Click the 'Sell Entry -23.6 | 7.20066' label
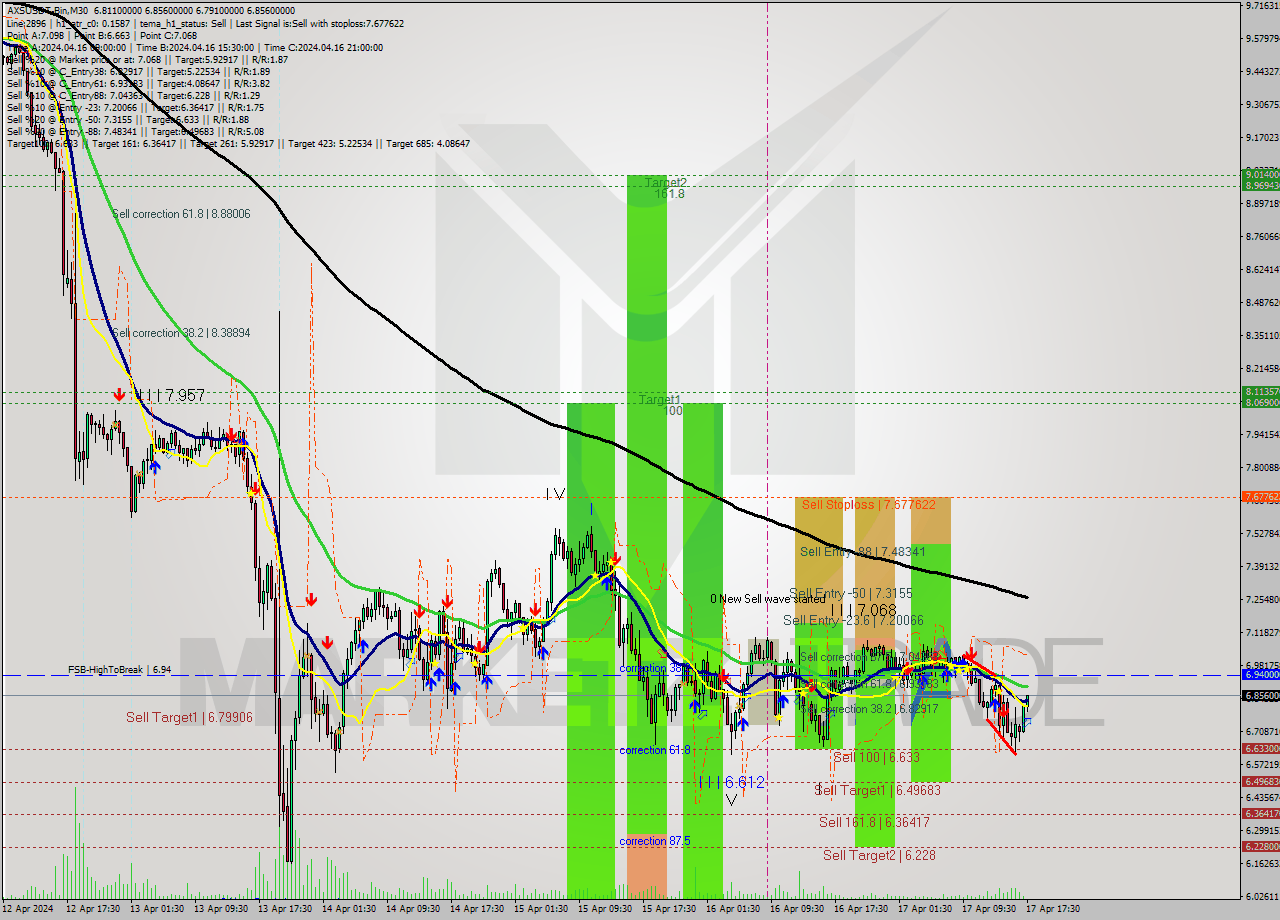Image resolution: width=1280 pixels, height=920 pixels. pos(853,620)
